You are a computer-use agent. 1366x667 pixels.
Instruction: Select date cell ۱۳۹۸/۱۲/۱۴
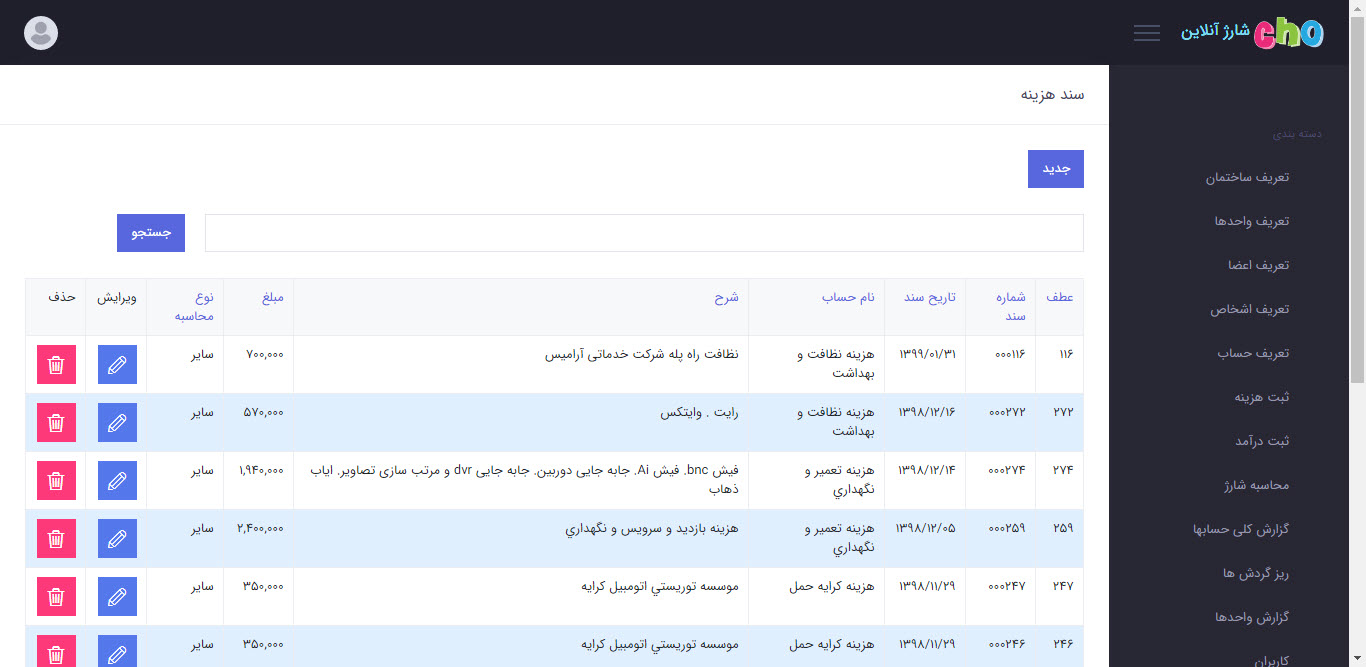coord(927,470)
